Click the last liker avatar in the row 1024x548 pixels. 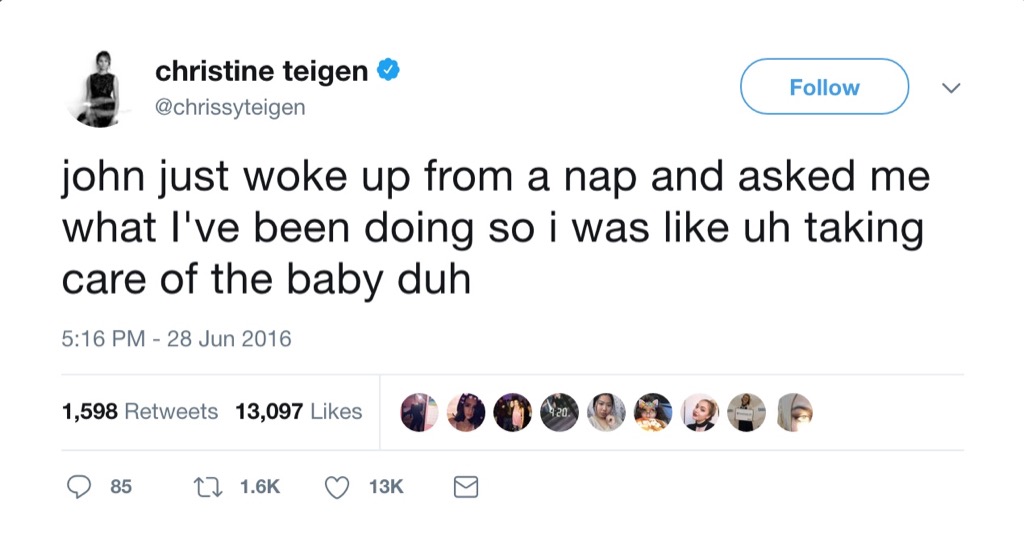pos(794,412)
